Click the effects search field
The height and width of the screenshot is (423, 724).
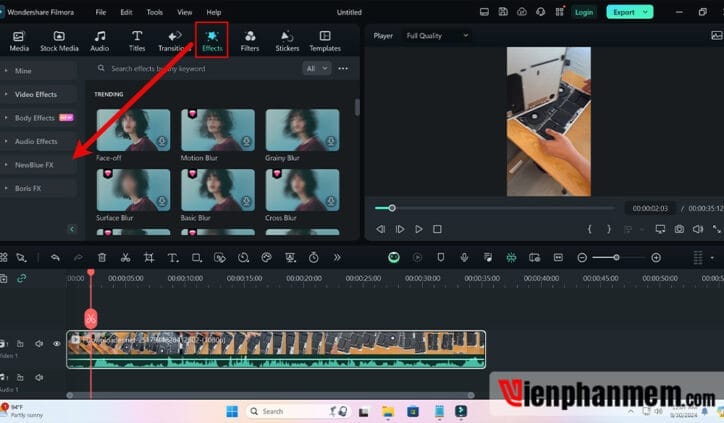tap(196, 68)
